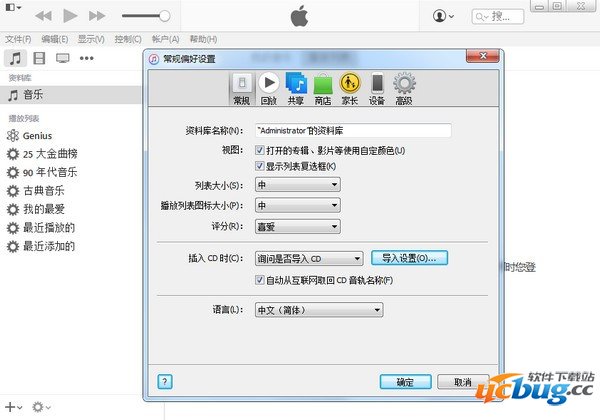
Task: Open the sidebar gear settings menu
Action: tap(41, 407)
